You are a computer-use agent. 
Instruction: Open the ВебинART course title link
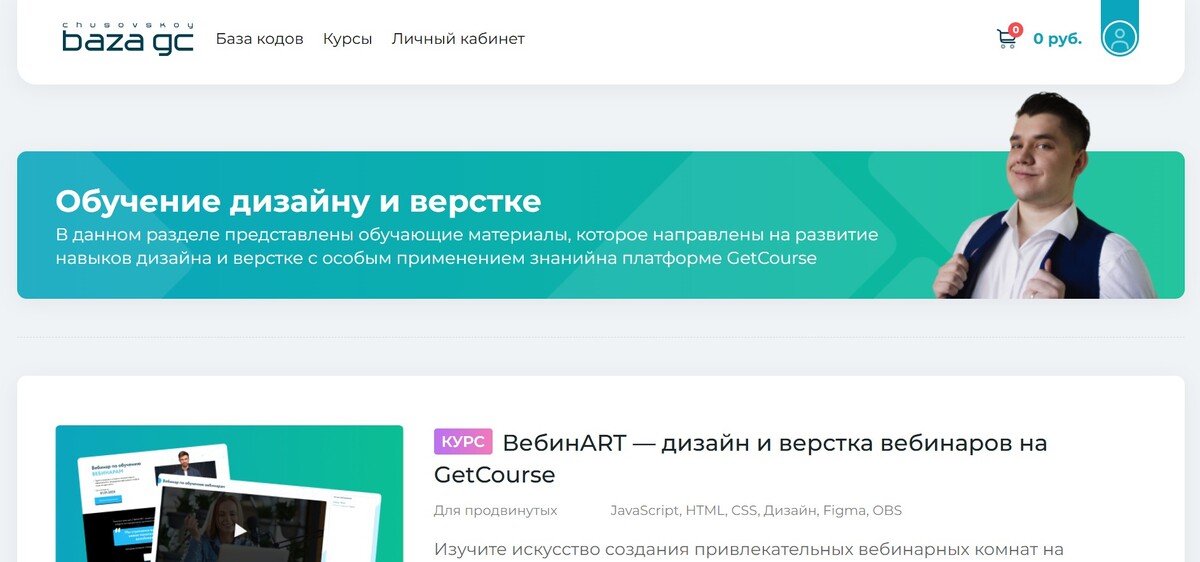741,458
